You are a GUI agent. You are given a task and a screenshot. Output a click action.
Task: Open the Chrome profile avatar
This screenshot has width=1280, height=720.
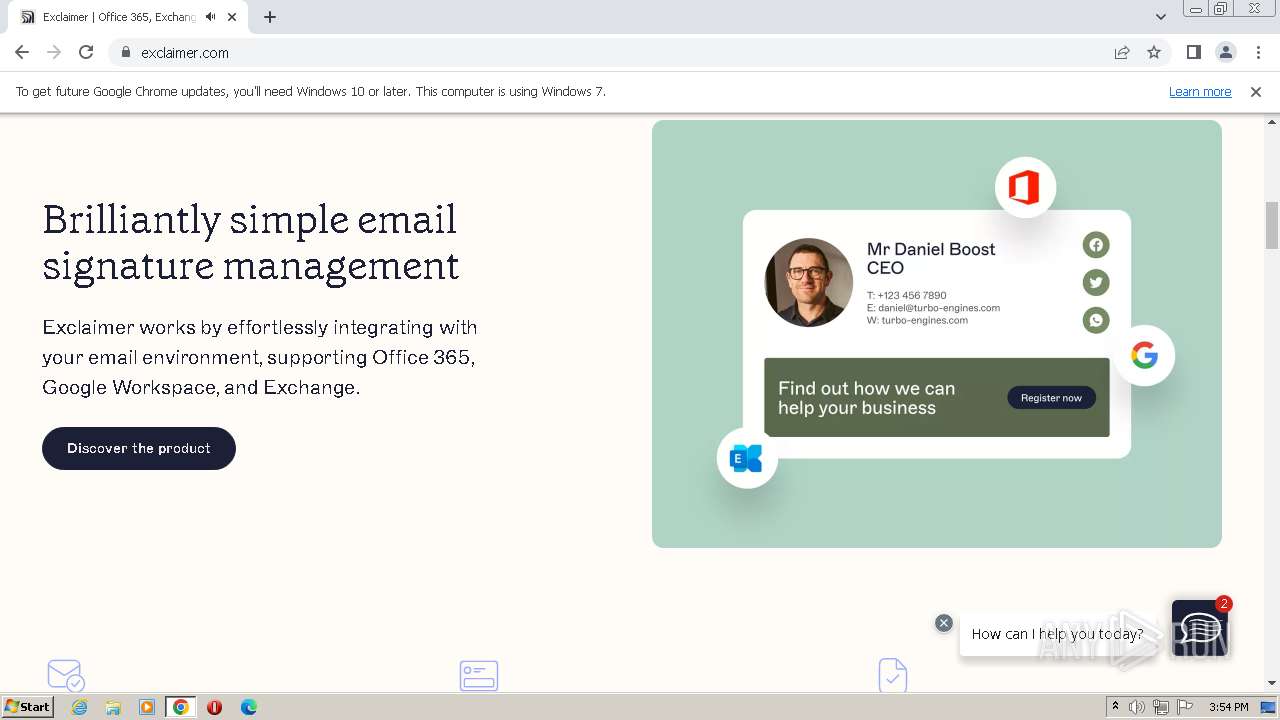coord(1225,52)
